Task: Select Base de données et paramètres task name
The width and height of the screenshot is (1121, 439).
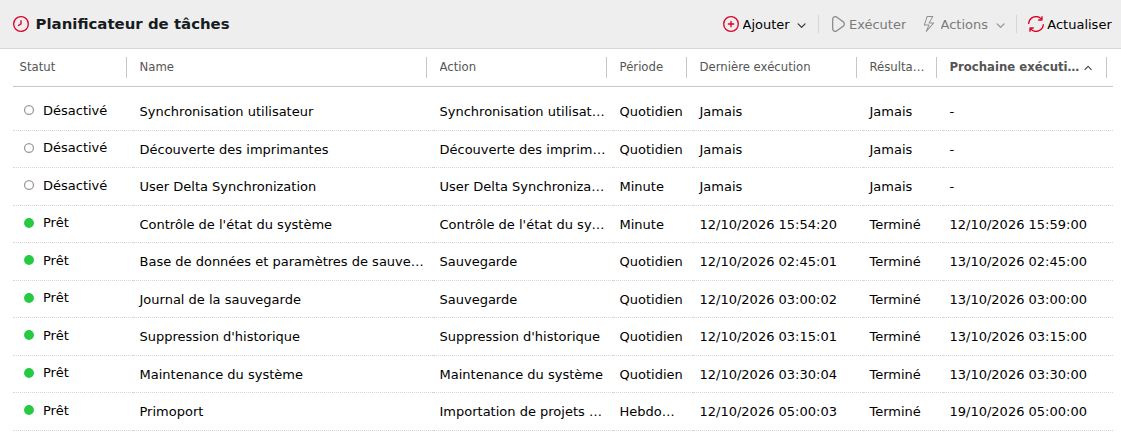Action: coord(282,262)
